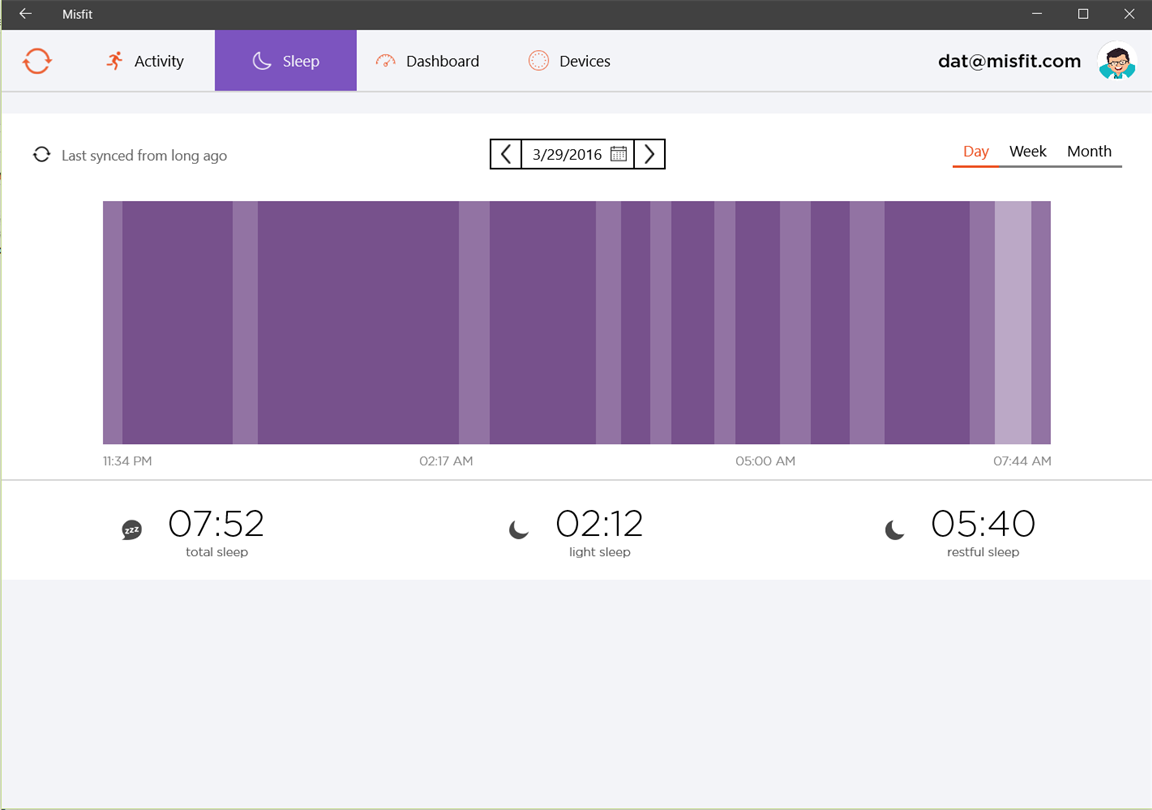
Task: Open the user profile avatar
Action: [x=1117, y=61]
